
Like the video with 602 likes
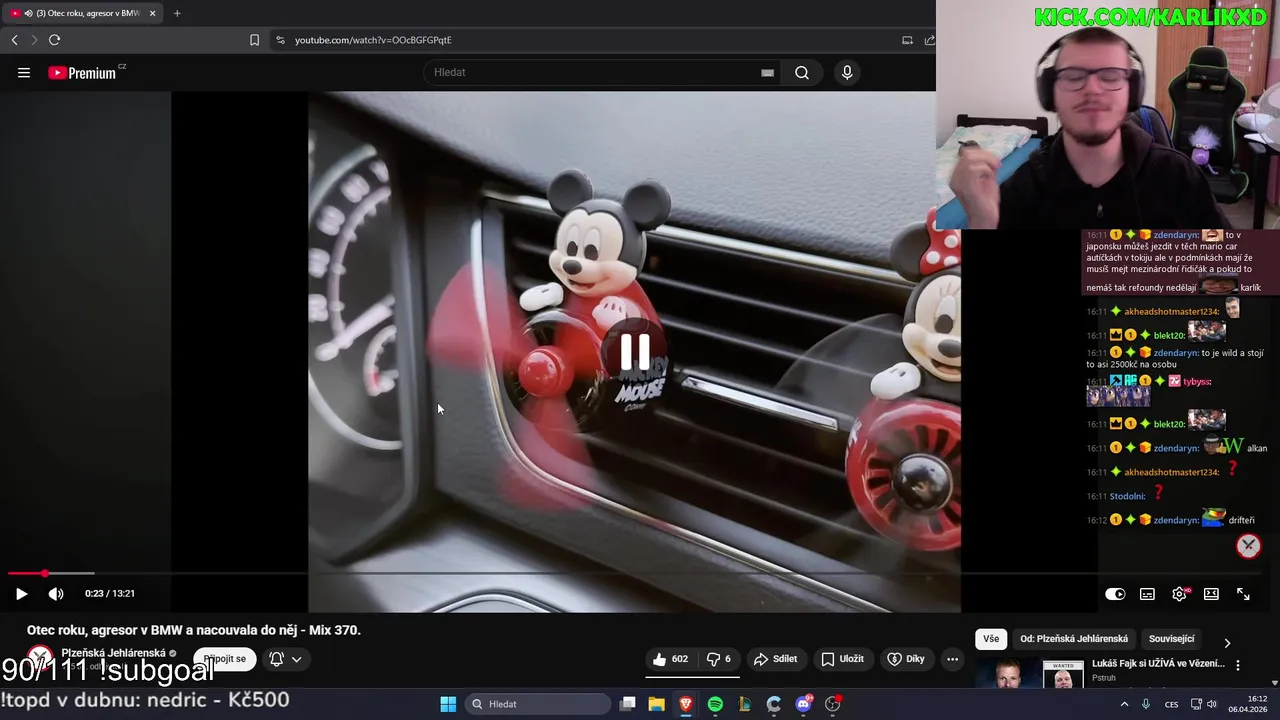(671, 659)
